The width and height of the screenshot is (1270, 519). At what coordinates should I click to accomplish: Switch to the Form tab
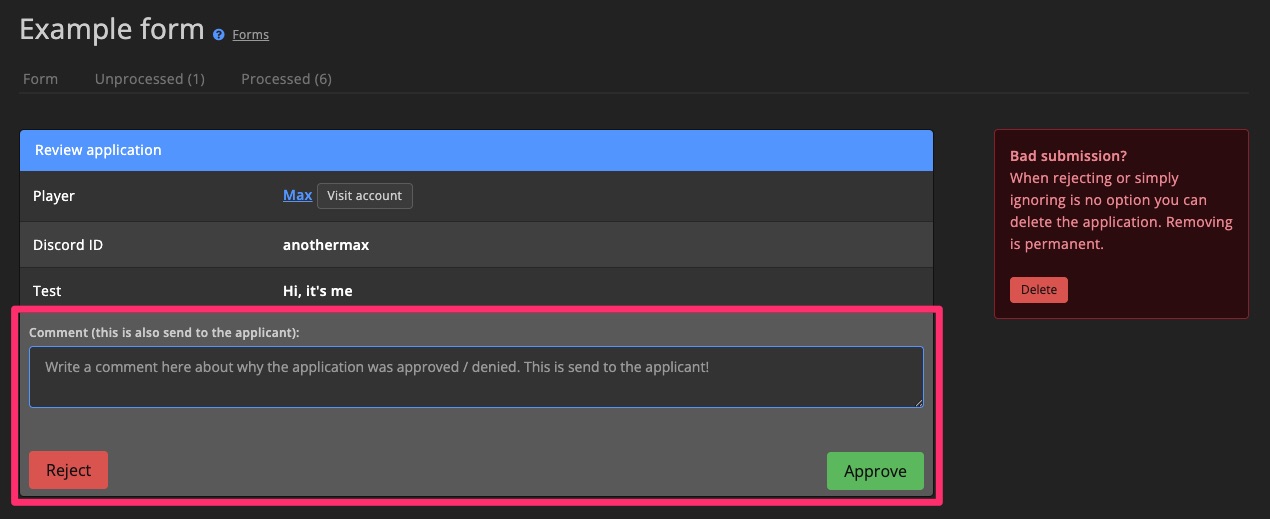(40, 79)
